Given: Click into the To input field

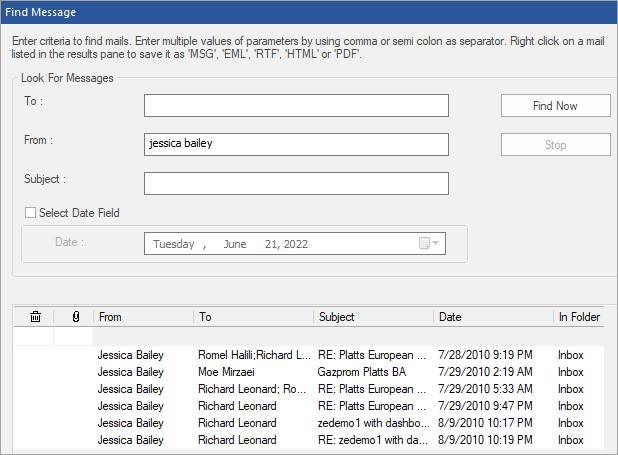Looking at the screenshot, I should 296,106.
